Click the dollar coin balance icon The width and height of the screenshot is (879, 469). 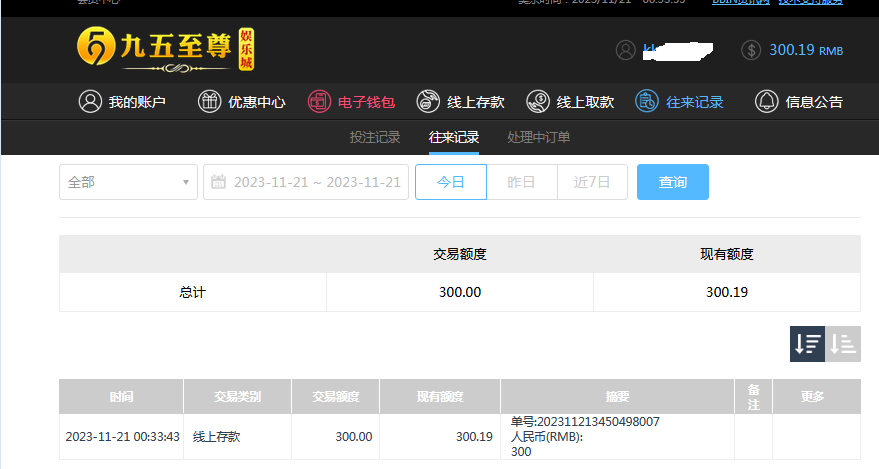[751, 50]
